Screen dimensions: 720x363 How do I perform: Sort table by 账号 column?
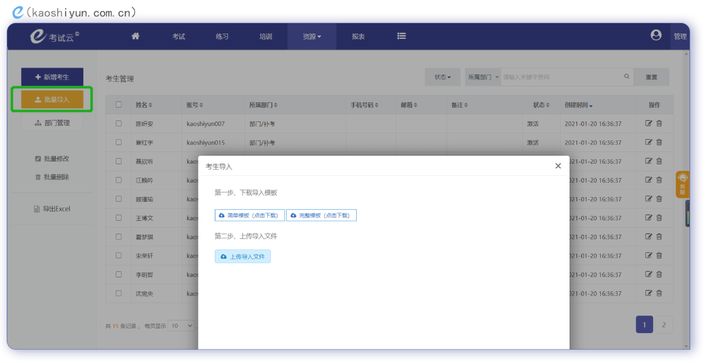pyautogui.click(x=195, y=105)
